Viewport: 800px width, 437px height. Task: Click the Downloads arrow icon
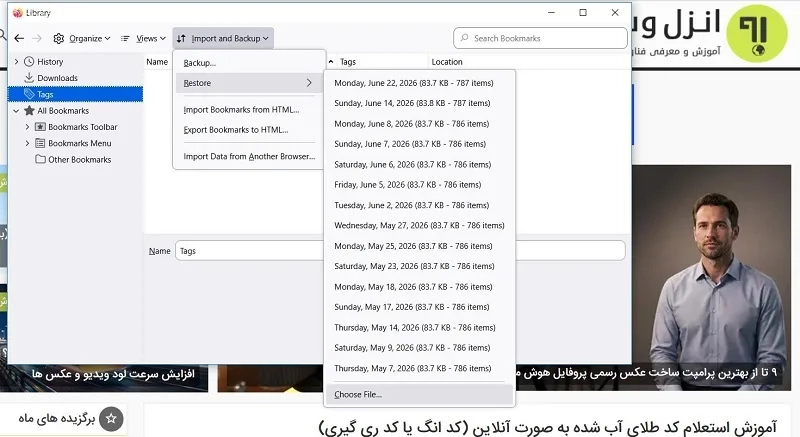[x=29, y=78]
